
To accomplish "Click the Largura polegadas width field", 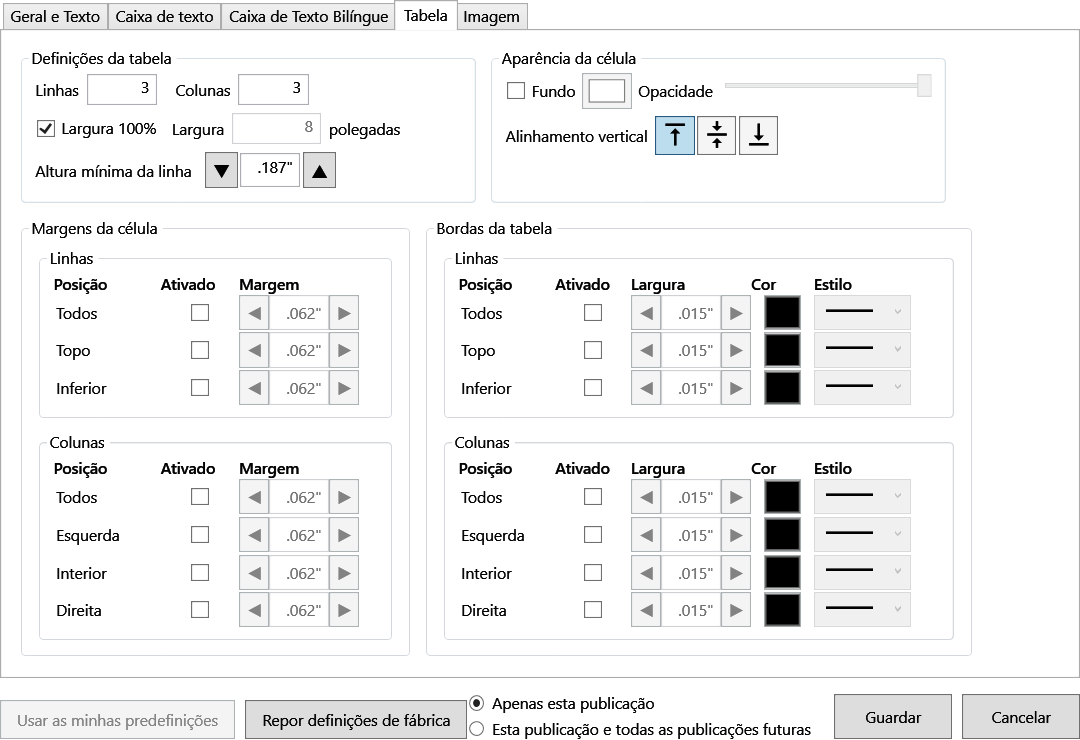I will click(276, 129).
